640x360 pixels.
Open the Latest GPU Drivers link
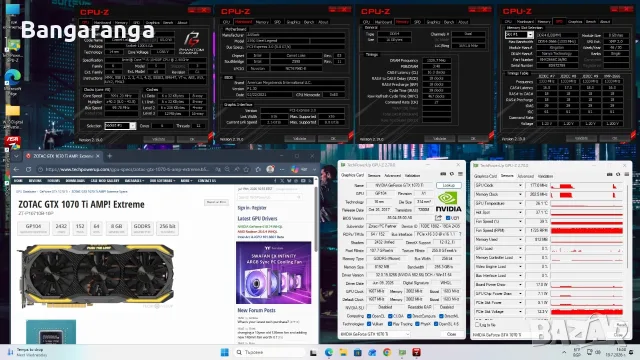(257, 218)
